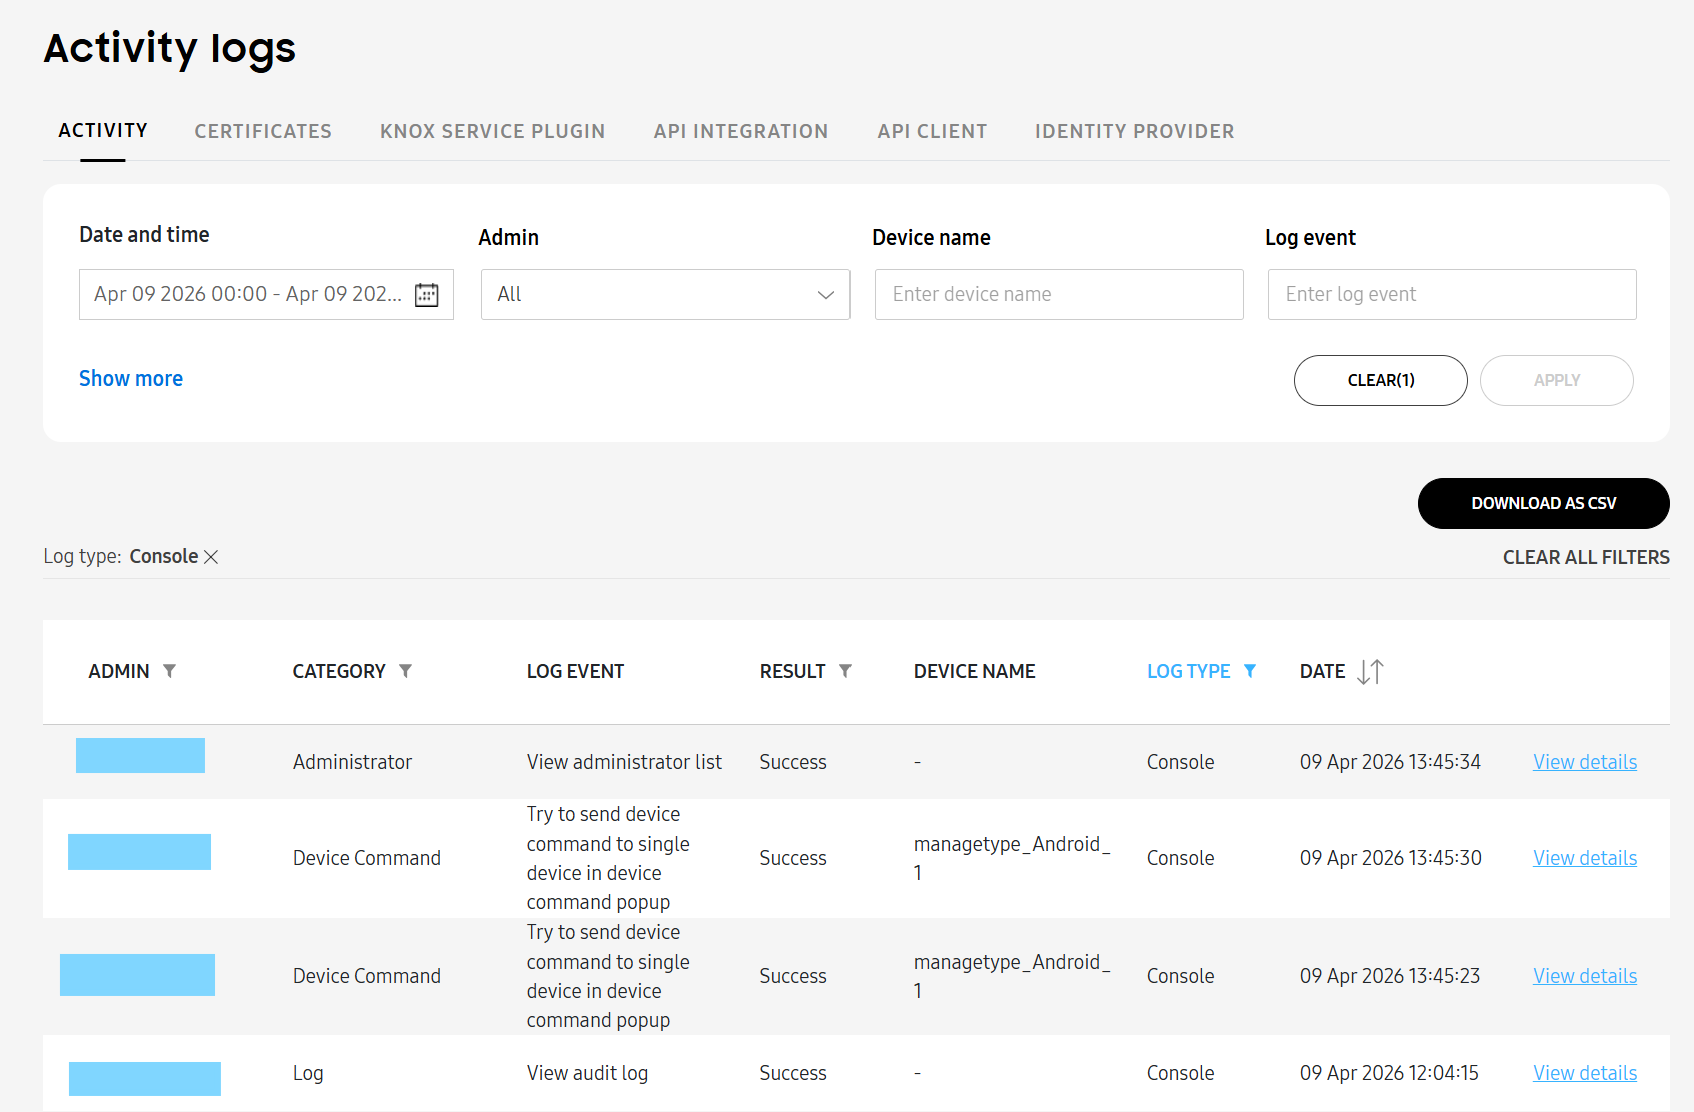Image resolution: width=1694 pixels, height=1112 pixels.
Task: Click Download as CSV button
Action: (x=1544, y=503)
